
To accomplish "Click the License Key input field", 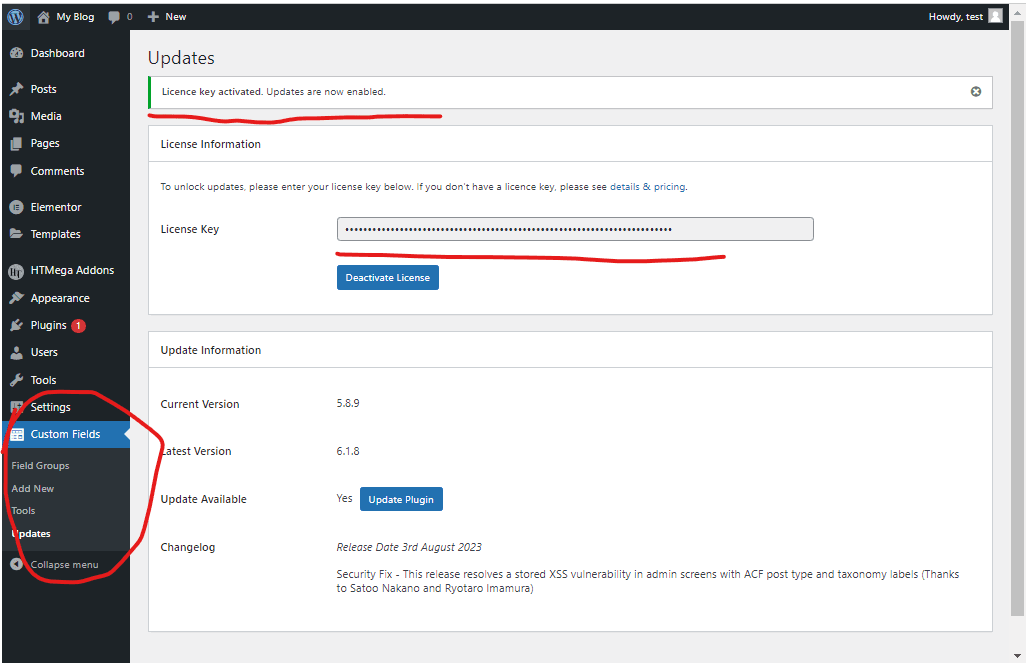I will click(x=575, y=229).
